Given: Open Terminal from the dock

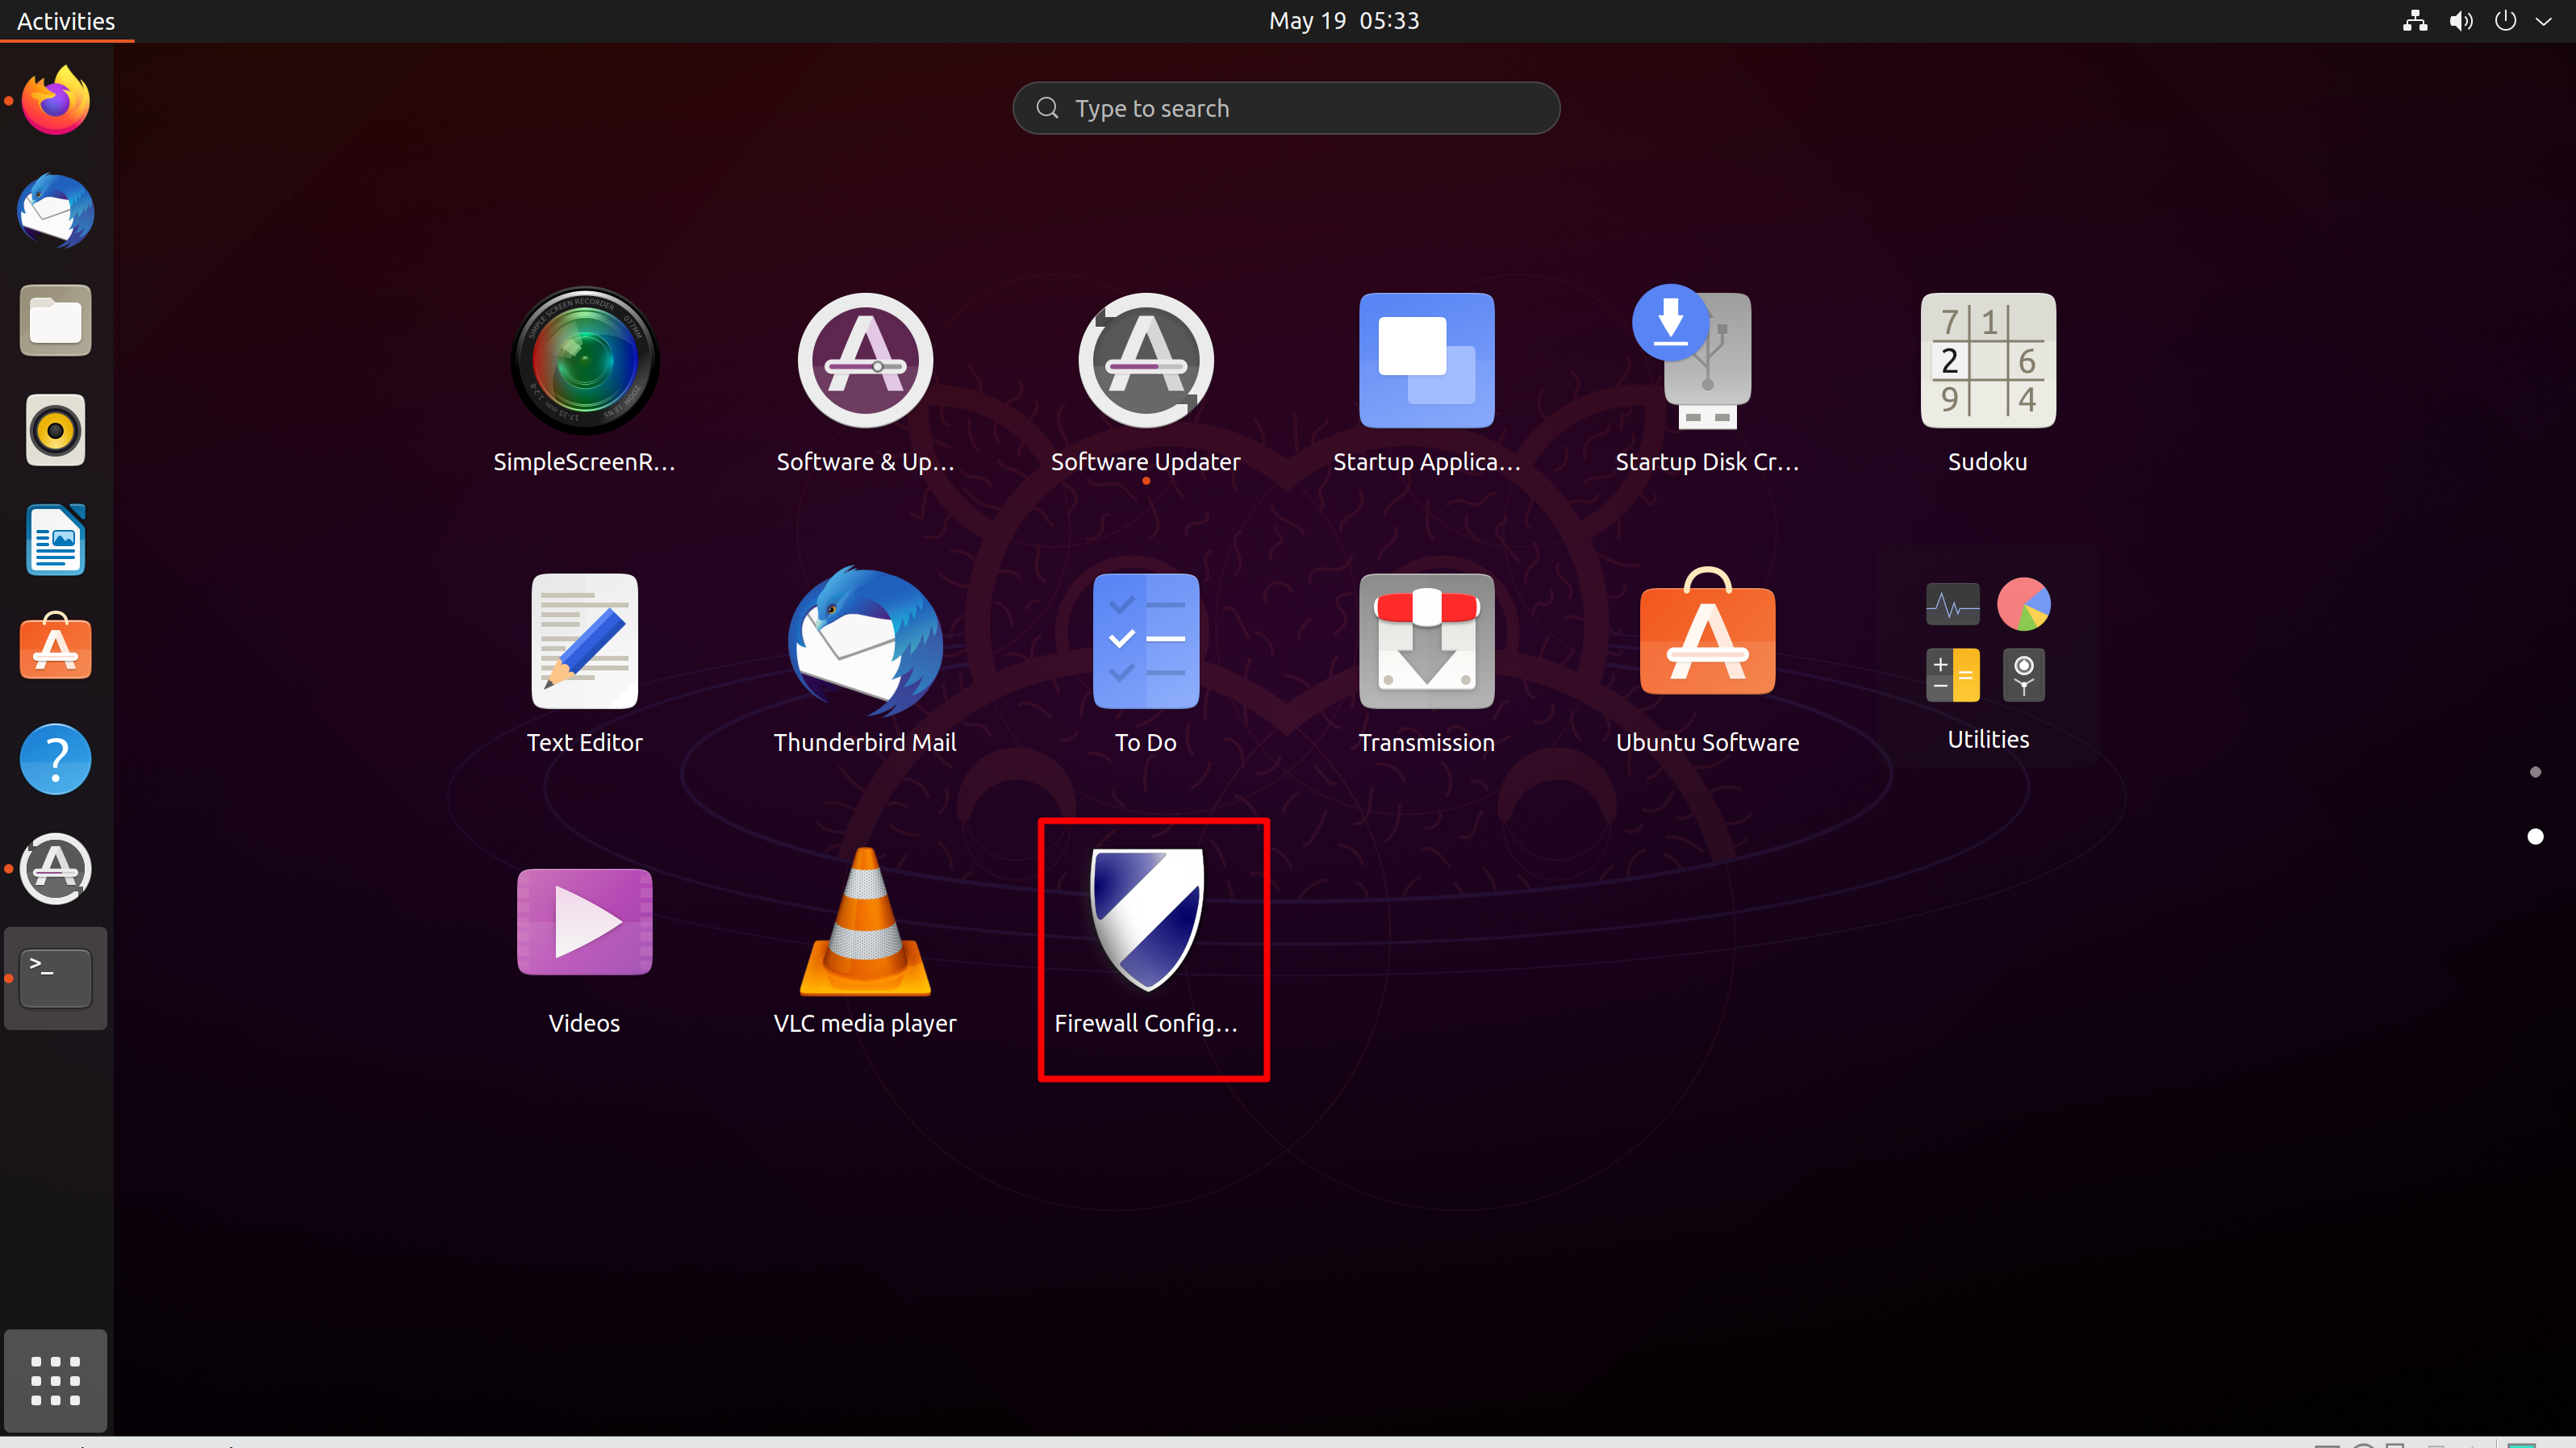Looking at the screenshot, I should click(56, 978).
